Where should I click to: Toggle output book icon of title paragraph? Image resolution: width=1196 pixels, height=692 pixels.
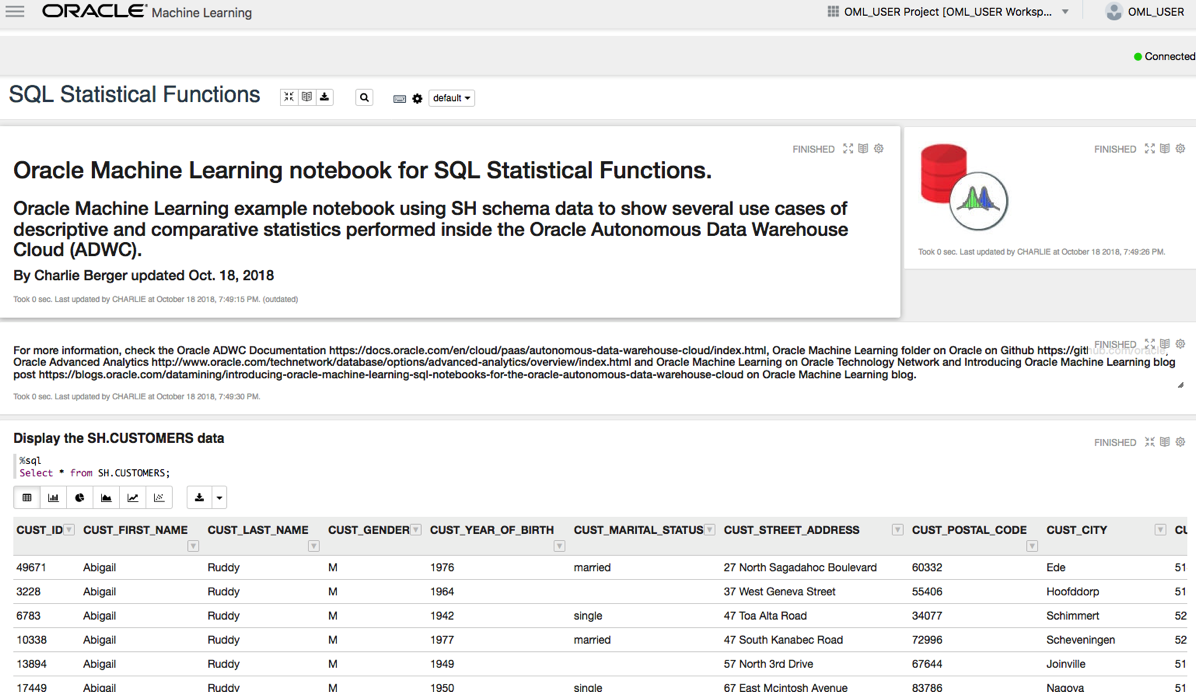pos(863,149)
